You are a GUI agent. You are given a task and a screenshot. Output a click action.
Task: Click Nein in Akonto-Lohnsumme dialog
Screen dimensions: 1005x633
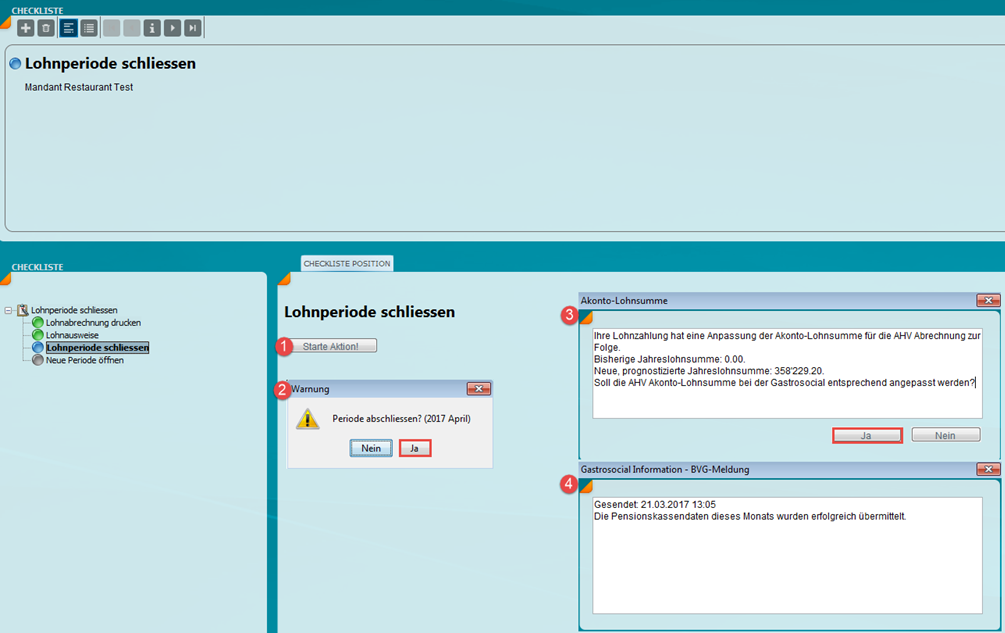pyautogui.click(x=945, y=436)
